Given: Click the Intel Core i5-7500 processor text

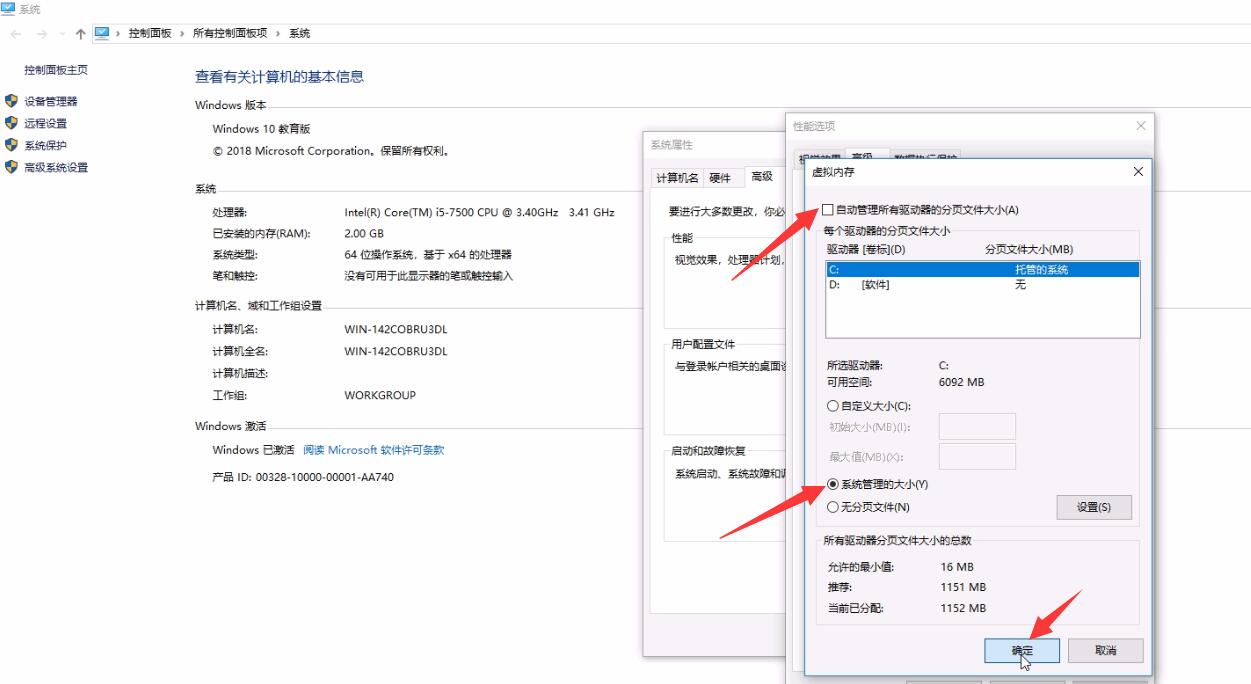Looking at the screenshot, I should 479,212.
